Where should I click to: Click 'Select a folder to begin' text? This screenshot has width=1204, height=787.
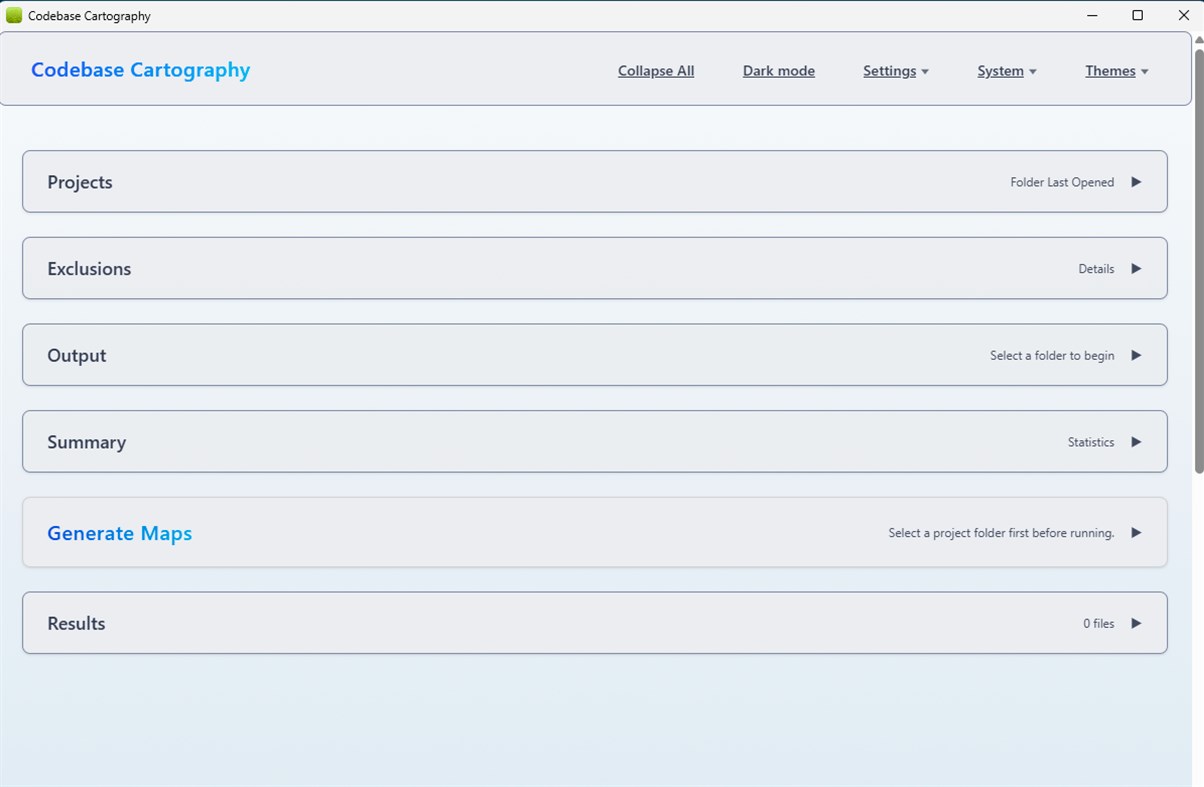tap(1052, 355)
